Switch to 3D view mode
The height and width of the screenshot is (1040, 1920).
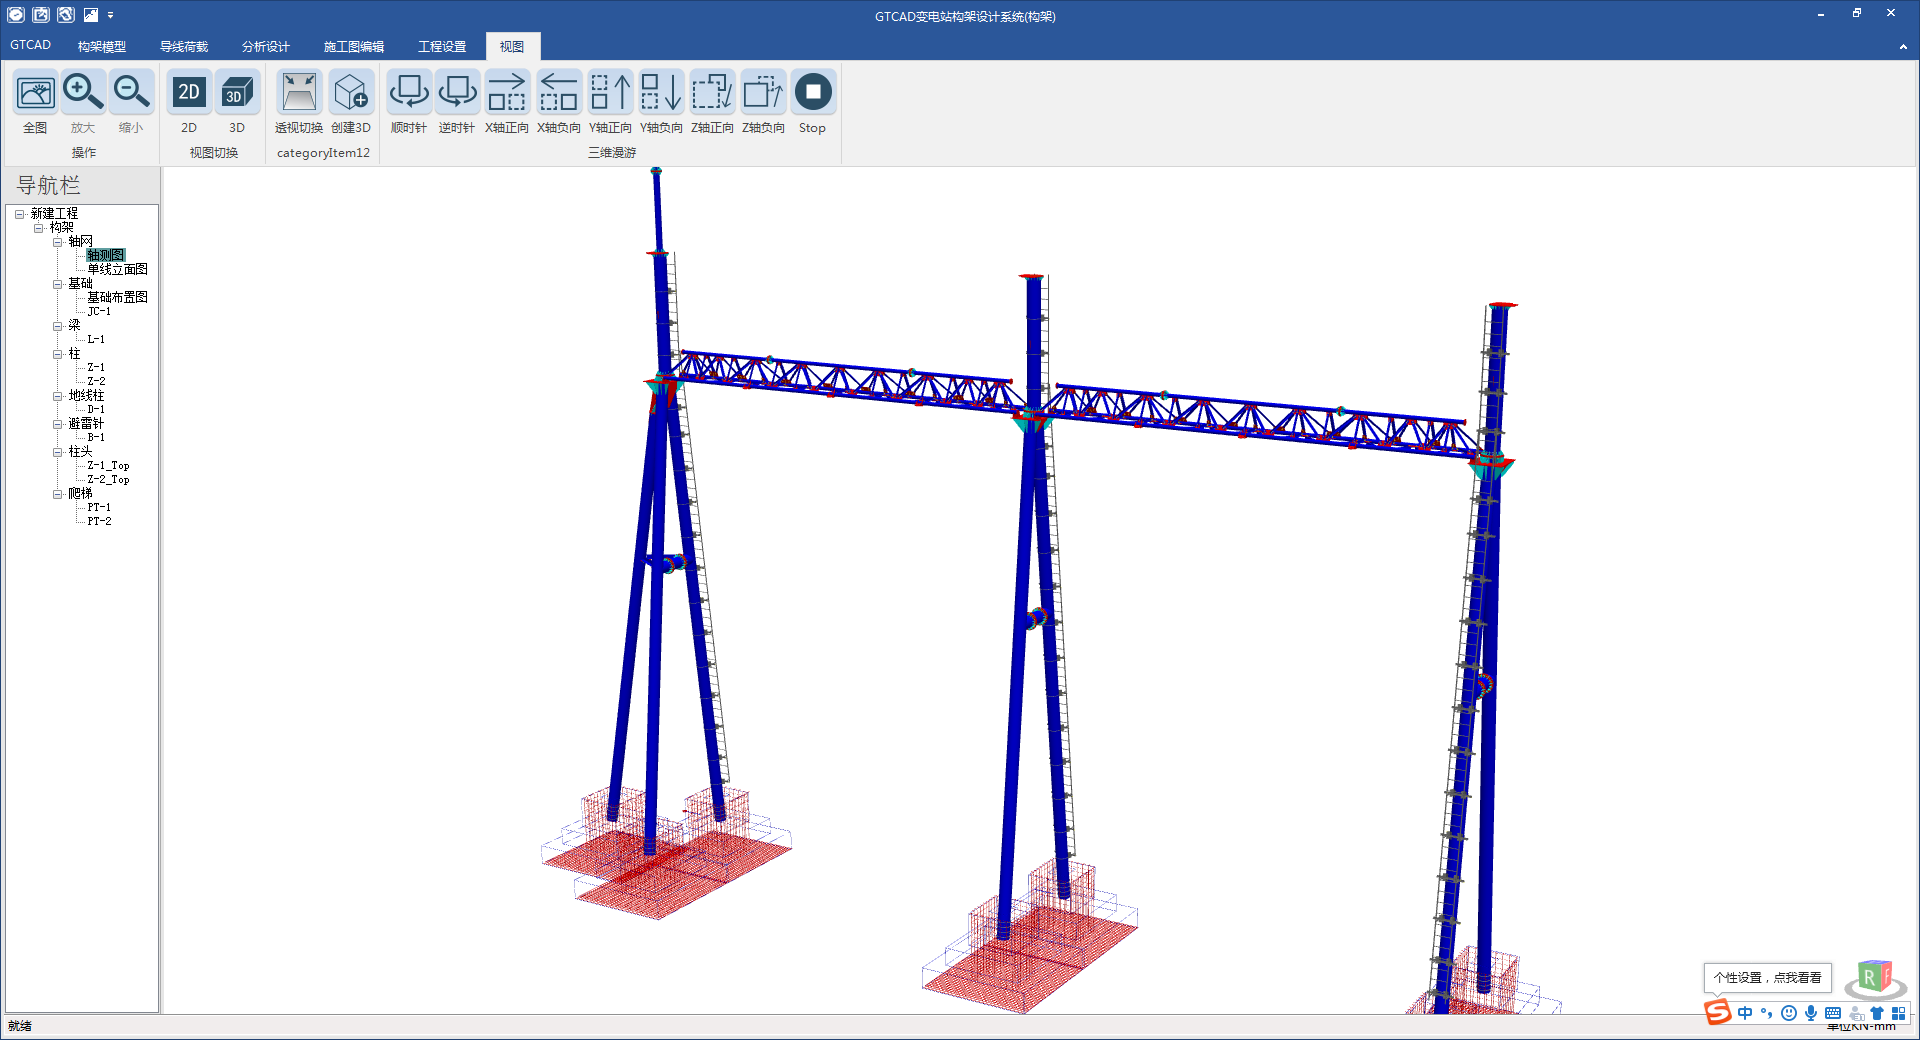[x=237, y=93]
